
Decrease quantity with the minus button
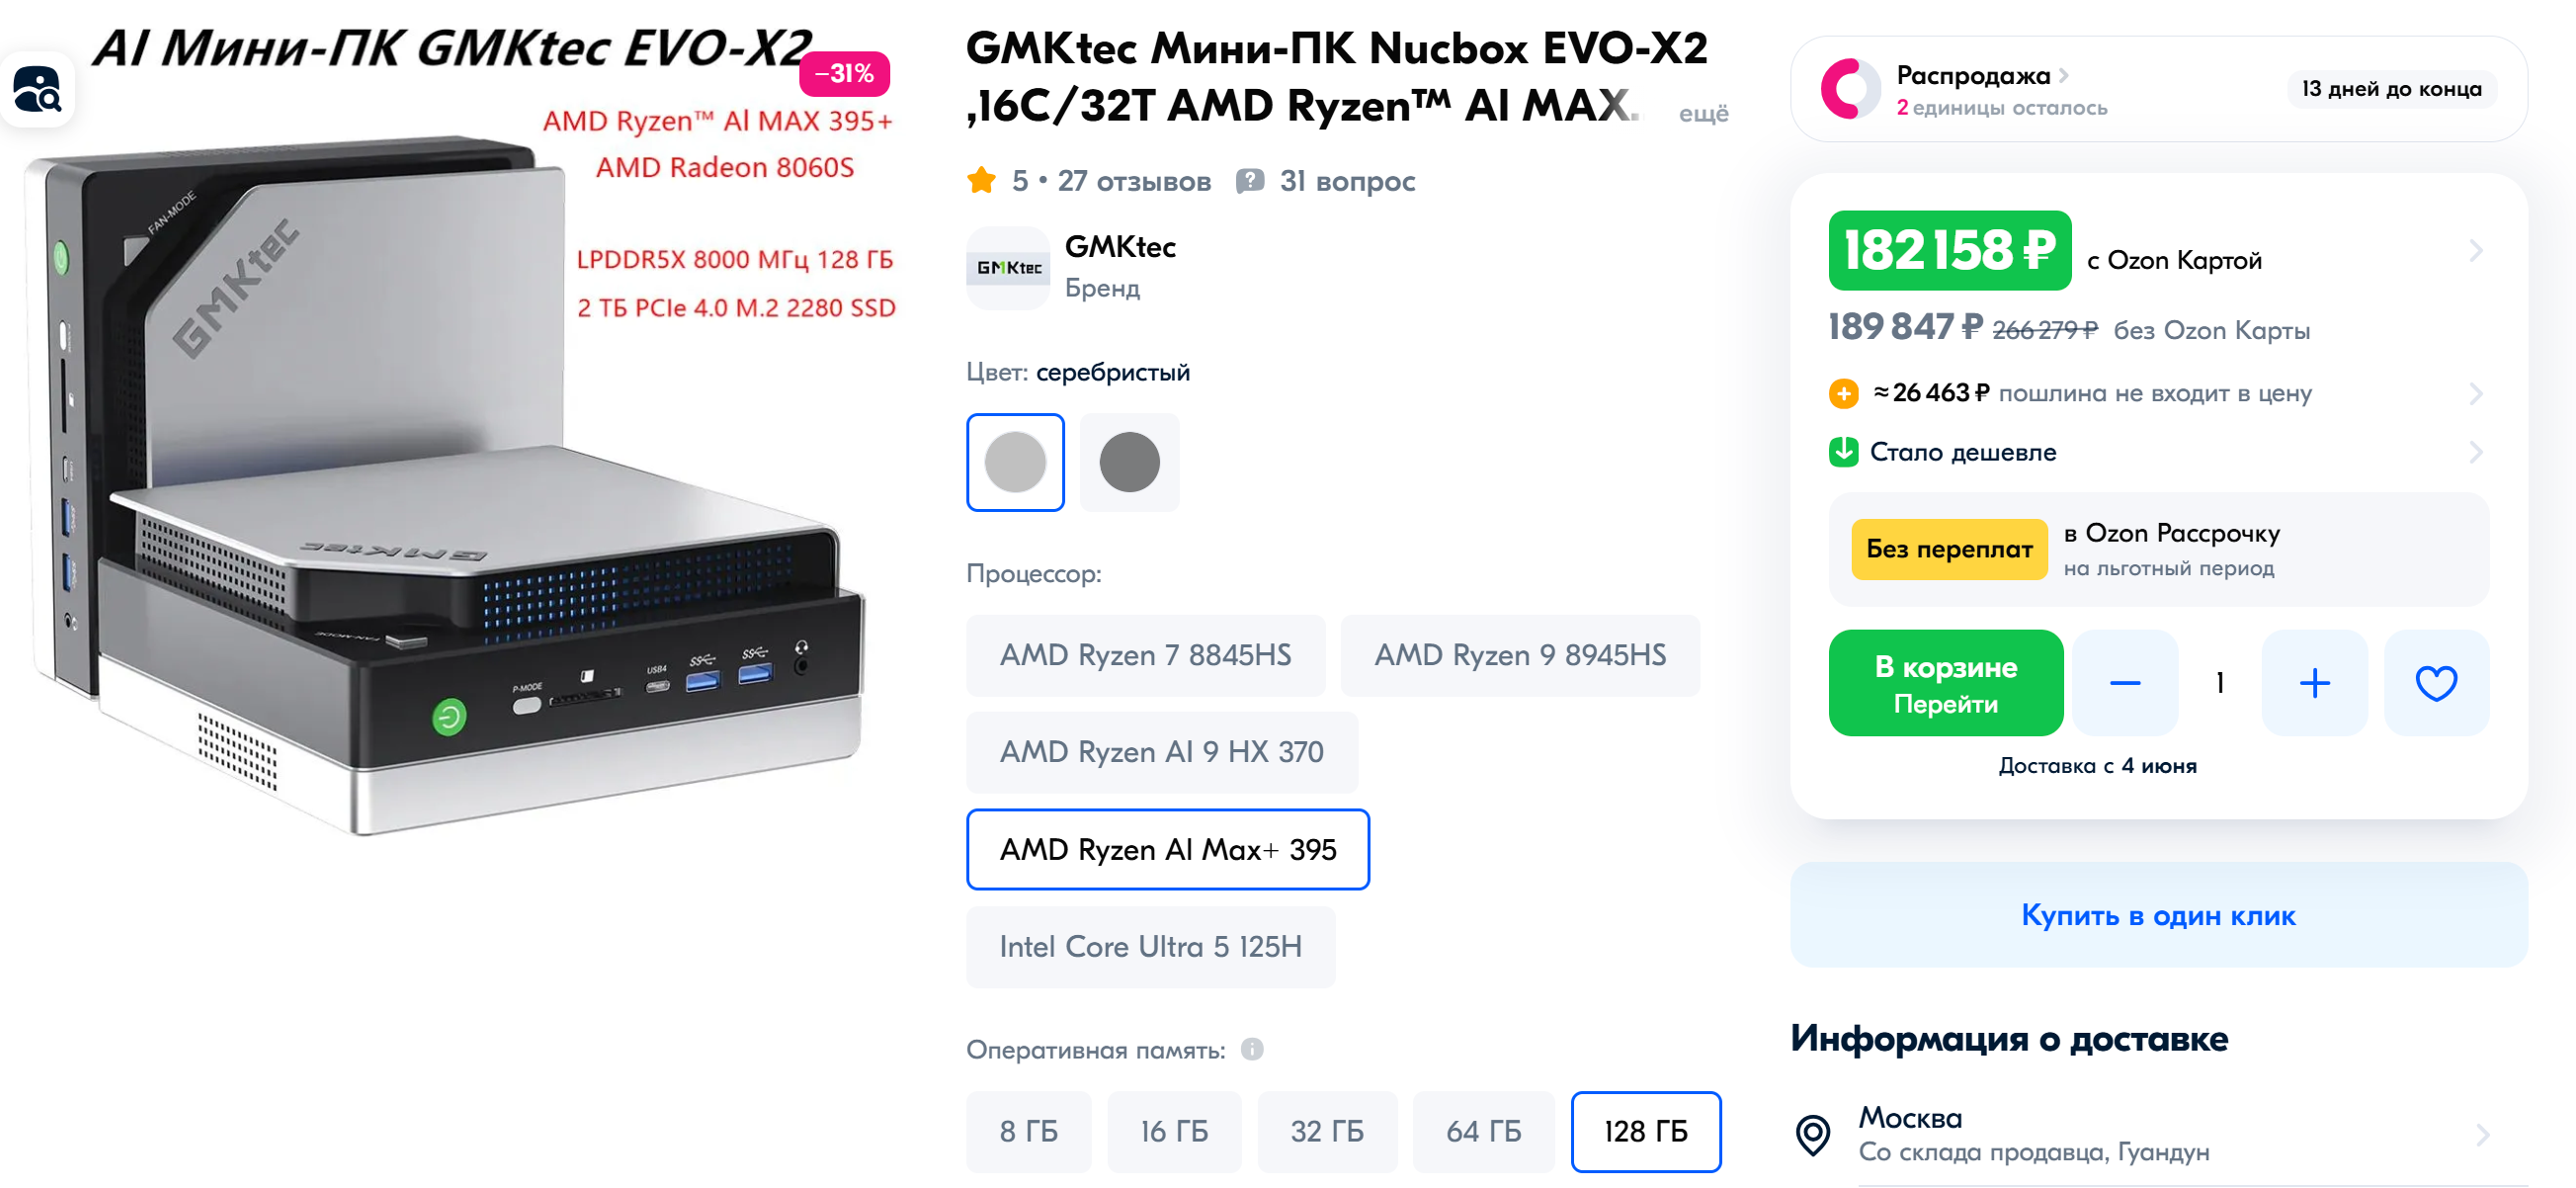coord(2125,683)
